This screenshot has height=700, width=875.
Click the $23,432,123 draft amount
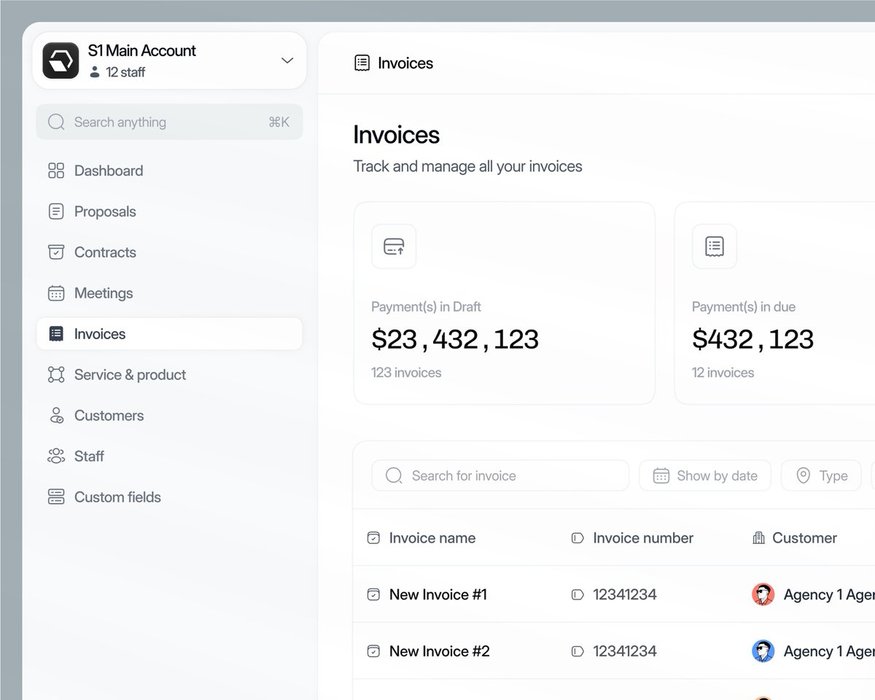(455, 339)
